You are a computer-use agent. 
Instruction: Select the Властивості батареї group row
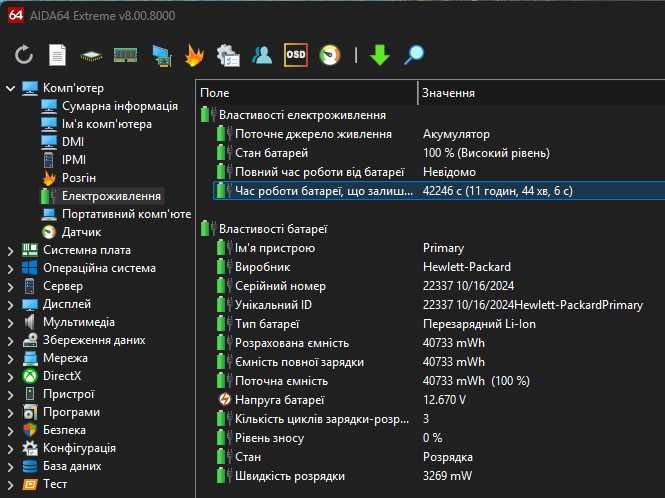pyautogui.click(x=432, y=229)
